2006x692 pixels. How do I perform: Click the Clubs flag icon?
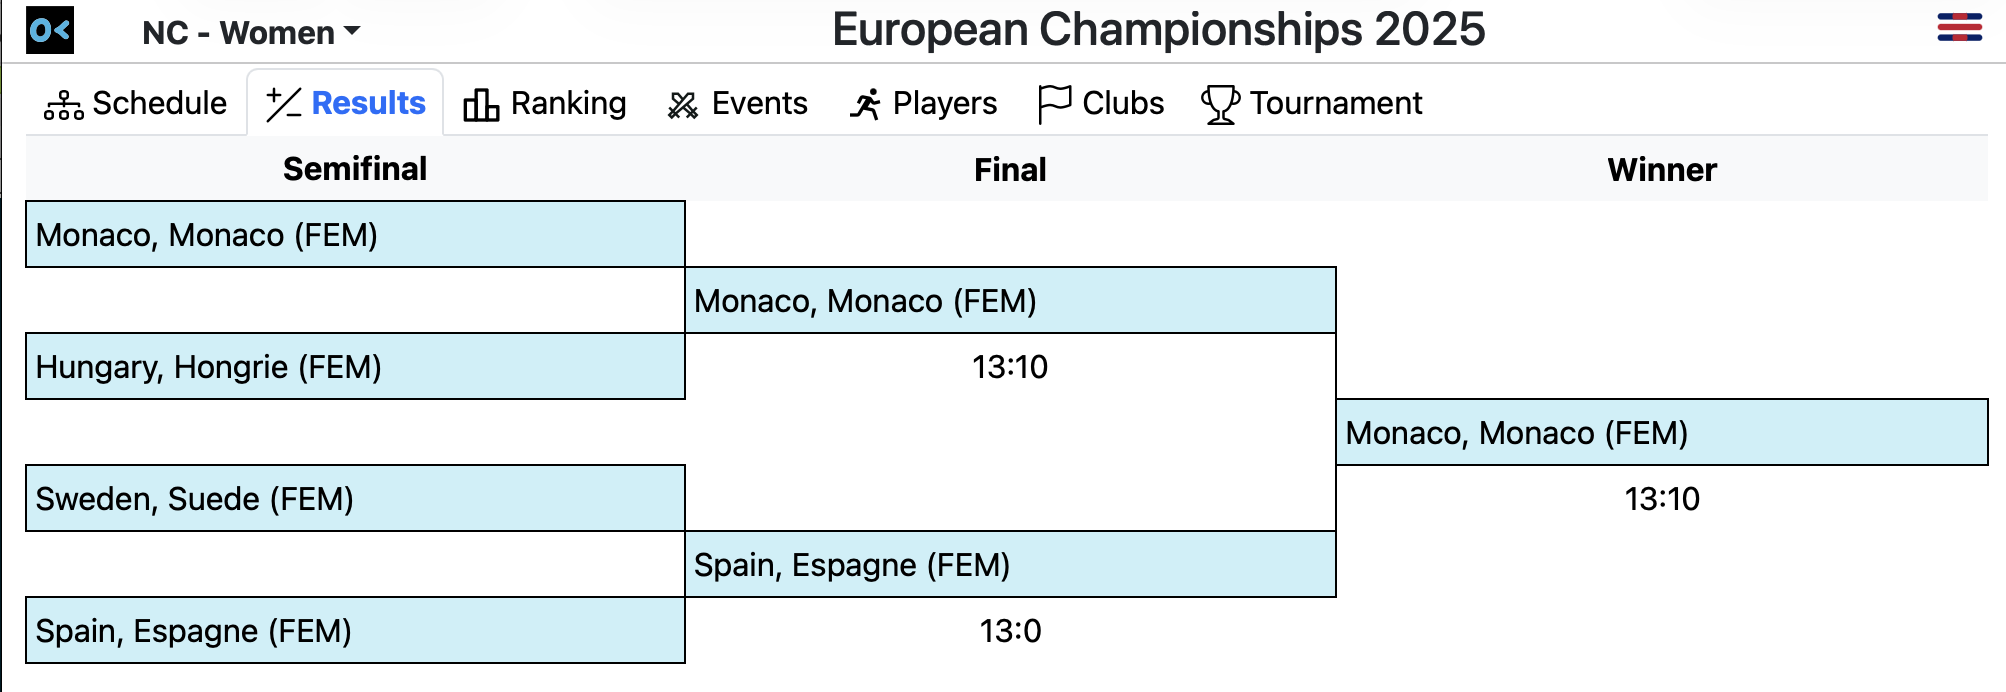pos(1054,104)
